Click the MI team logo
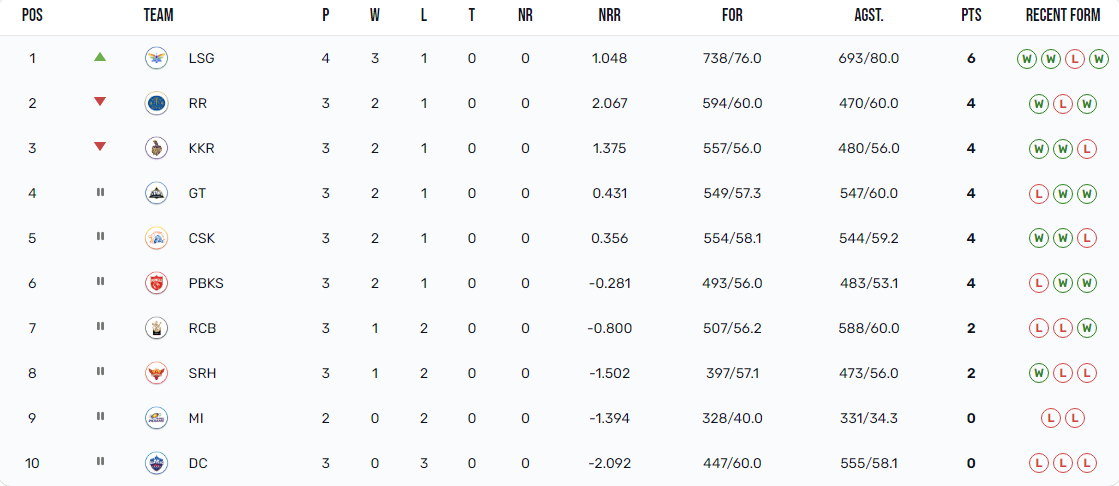Image resolution: width=1119 pixels, height=486 pixels. click(x=156, y=418)
